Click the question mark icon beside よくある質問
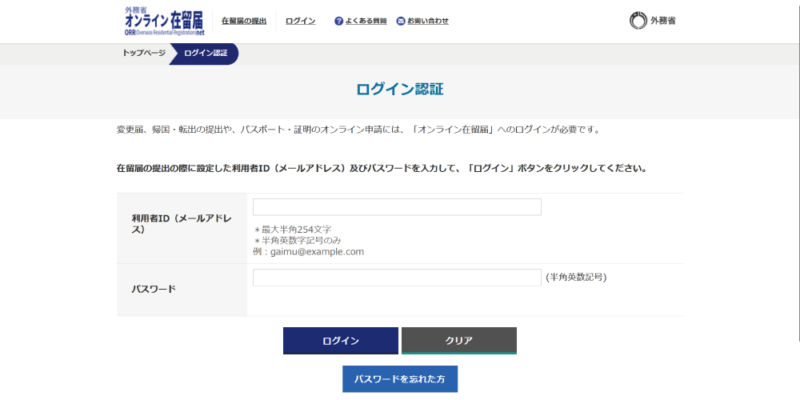The image size is (800, 400). 339,21
